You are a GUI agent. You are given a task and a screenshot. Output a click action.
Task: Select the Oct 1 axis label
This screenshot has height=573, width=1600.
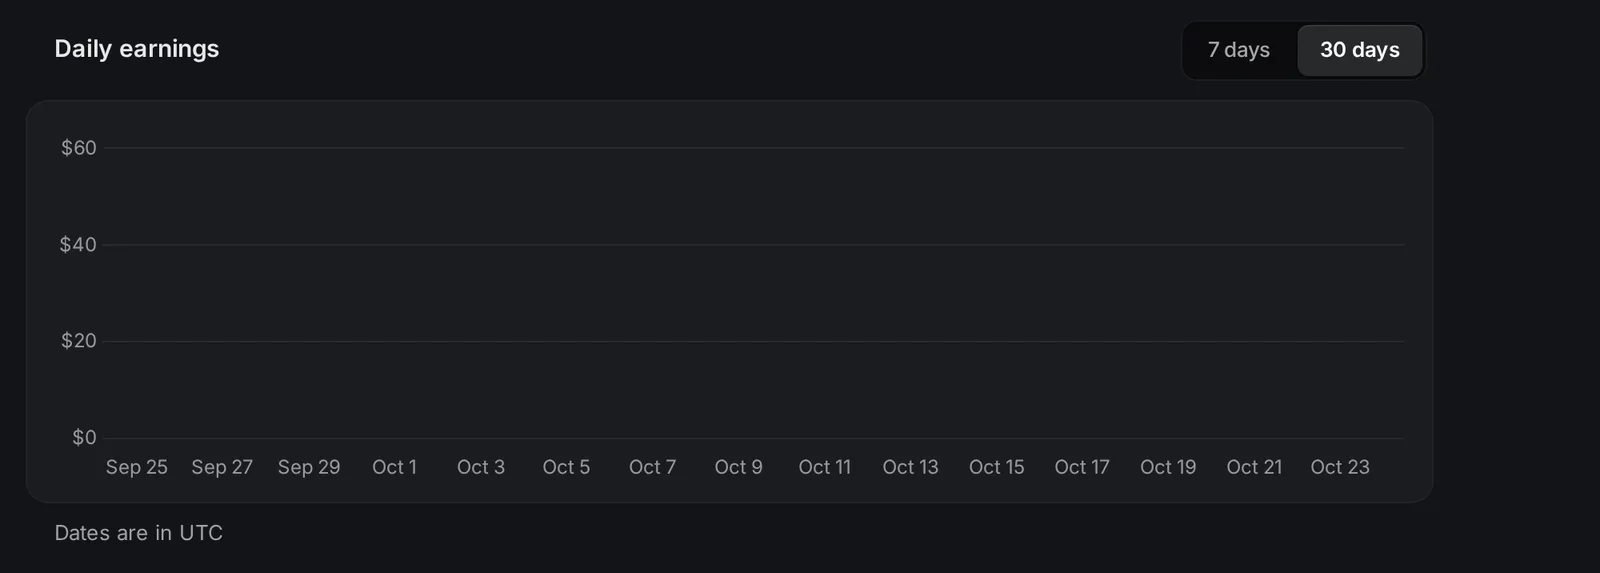[x=394, y=467]
